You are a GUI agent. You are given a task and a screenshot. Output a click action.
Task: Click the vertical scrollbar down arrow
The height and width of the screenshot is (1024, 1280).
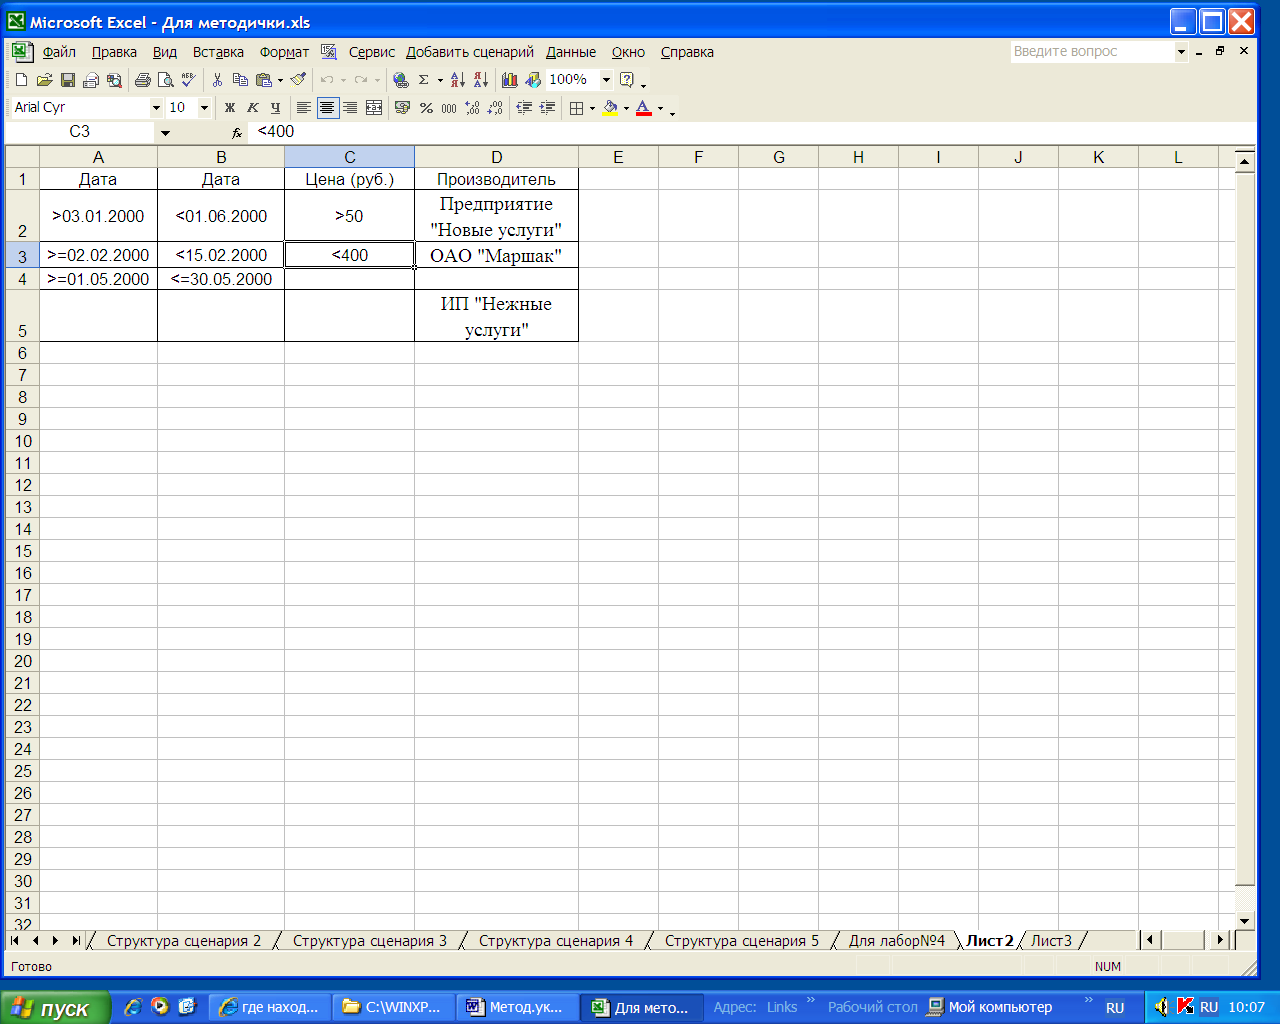pyautogui.click(x=1245, y=921)
